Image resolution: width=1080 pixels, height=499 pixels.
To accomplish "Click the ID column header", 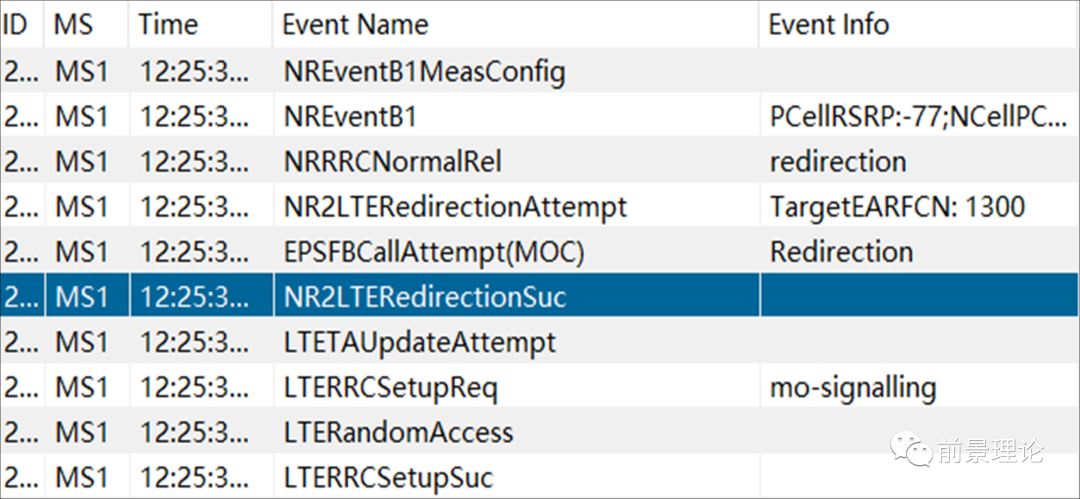I will point(15,24).
